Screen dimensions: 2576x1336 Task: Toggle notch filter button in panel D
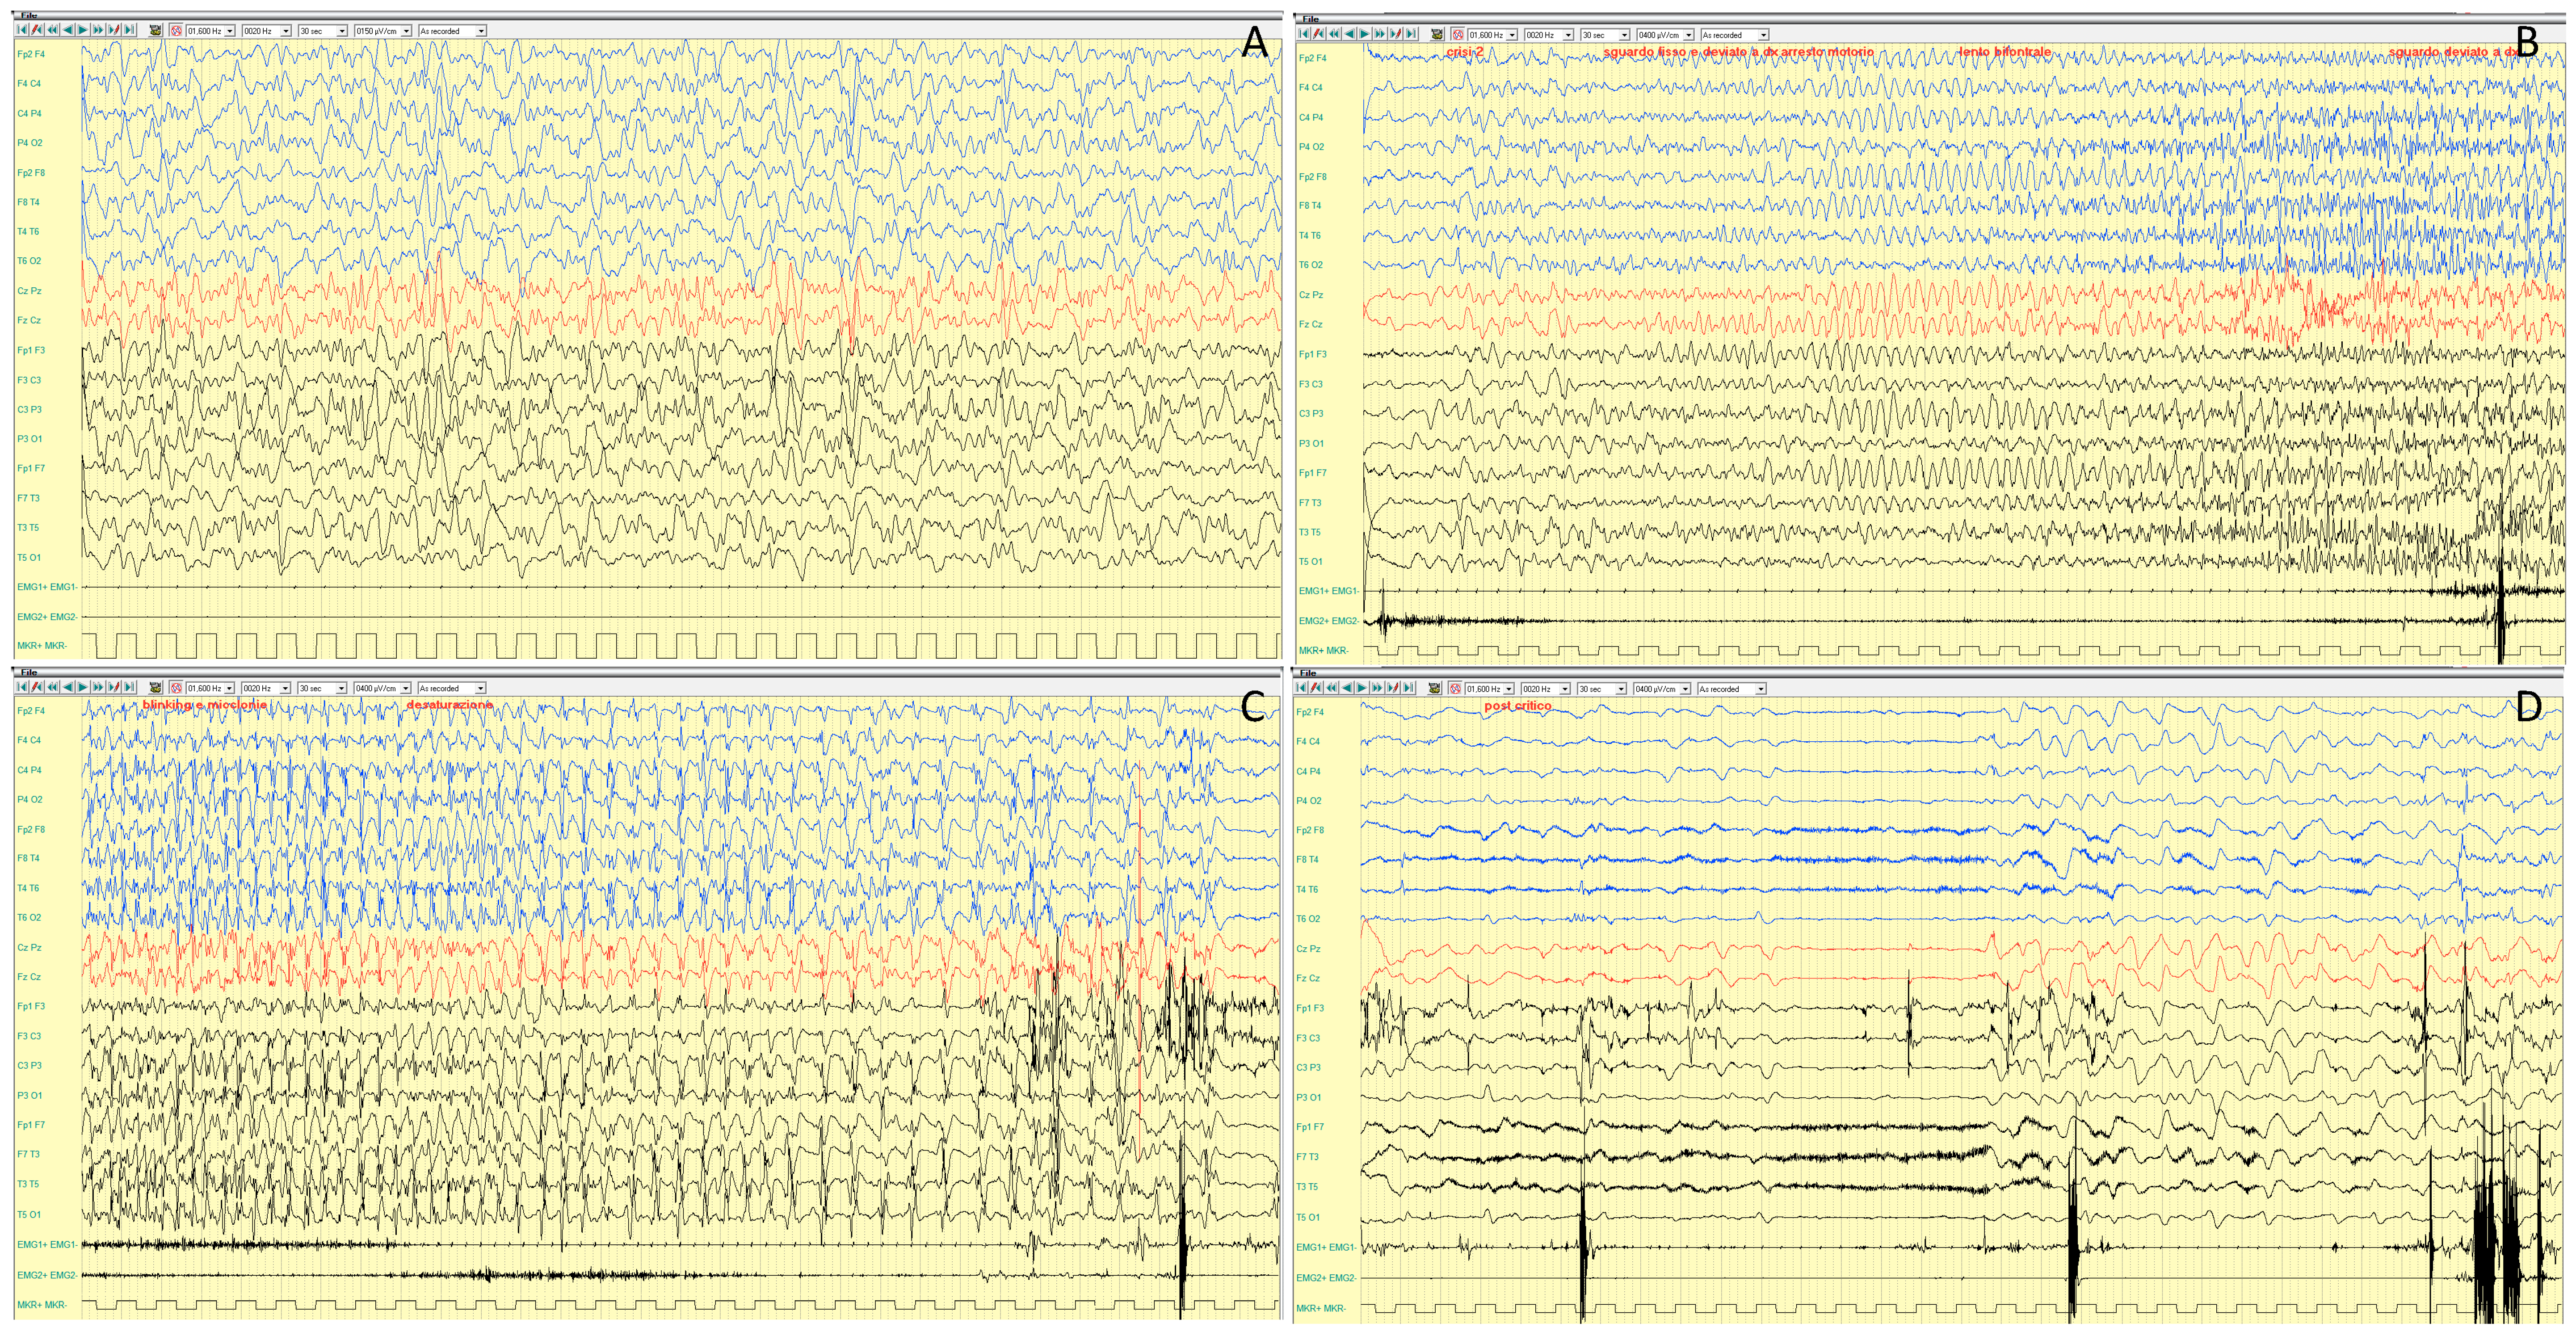pos(1456,689)
